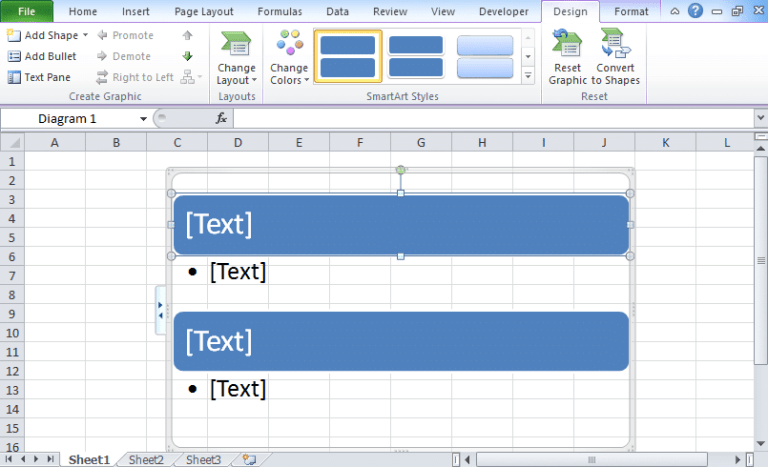The width and height of the screenshot is (768, 467).
Task: Go to last sheet navigation arrow
Action: coord(50,459)
